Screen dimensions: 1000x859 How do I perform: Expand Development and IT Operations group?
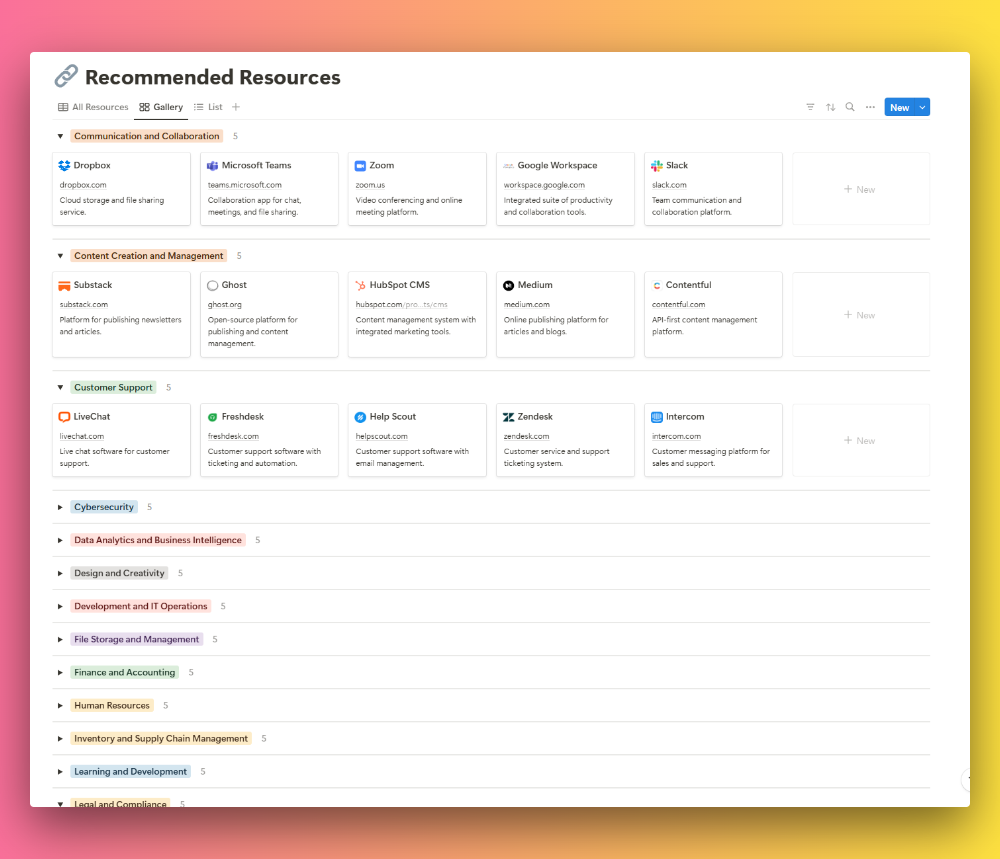(x=60, y=606)
